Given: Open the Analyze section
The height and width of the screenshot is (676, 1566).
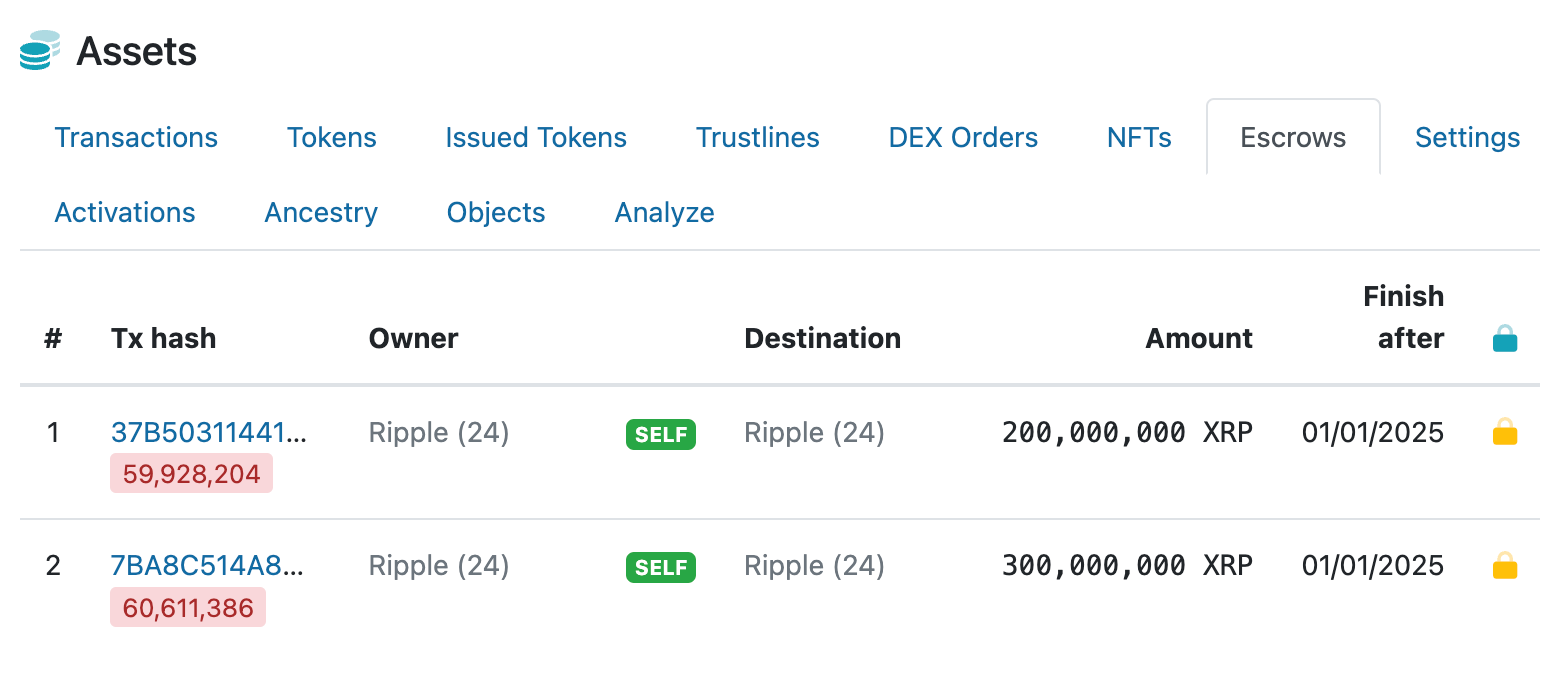Looking at the screenshot, I should (664, 212).
